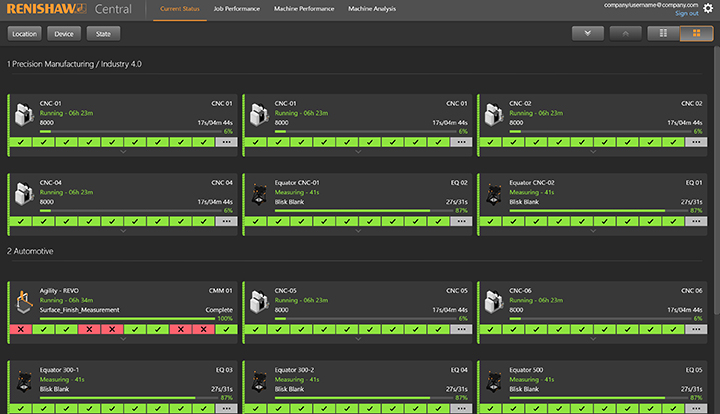This screenshot has width=720, height=414.
Task: Open settings via the gear icon
Action: 708,8
